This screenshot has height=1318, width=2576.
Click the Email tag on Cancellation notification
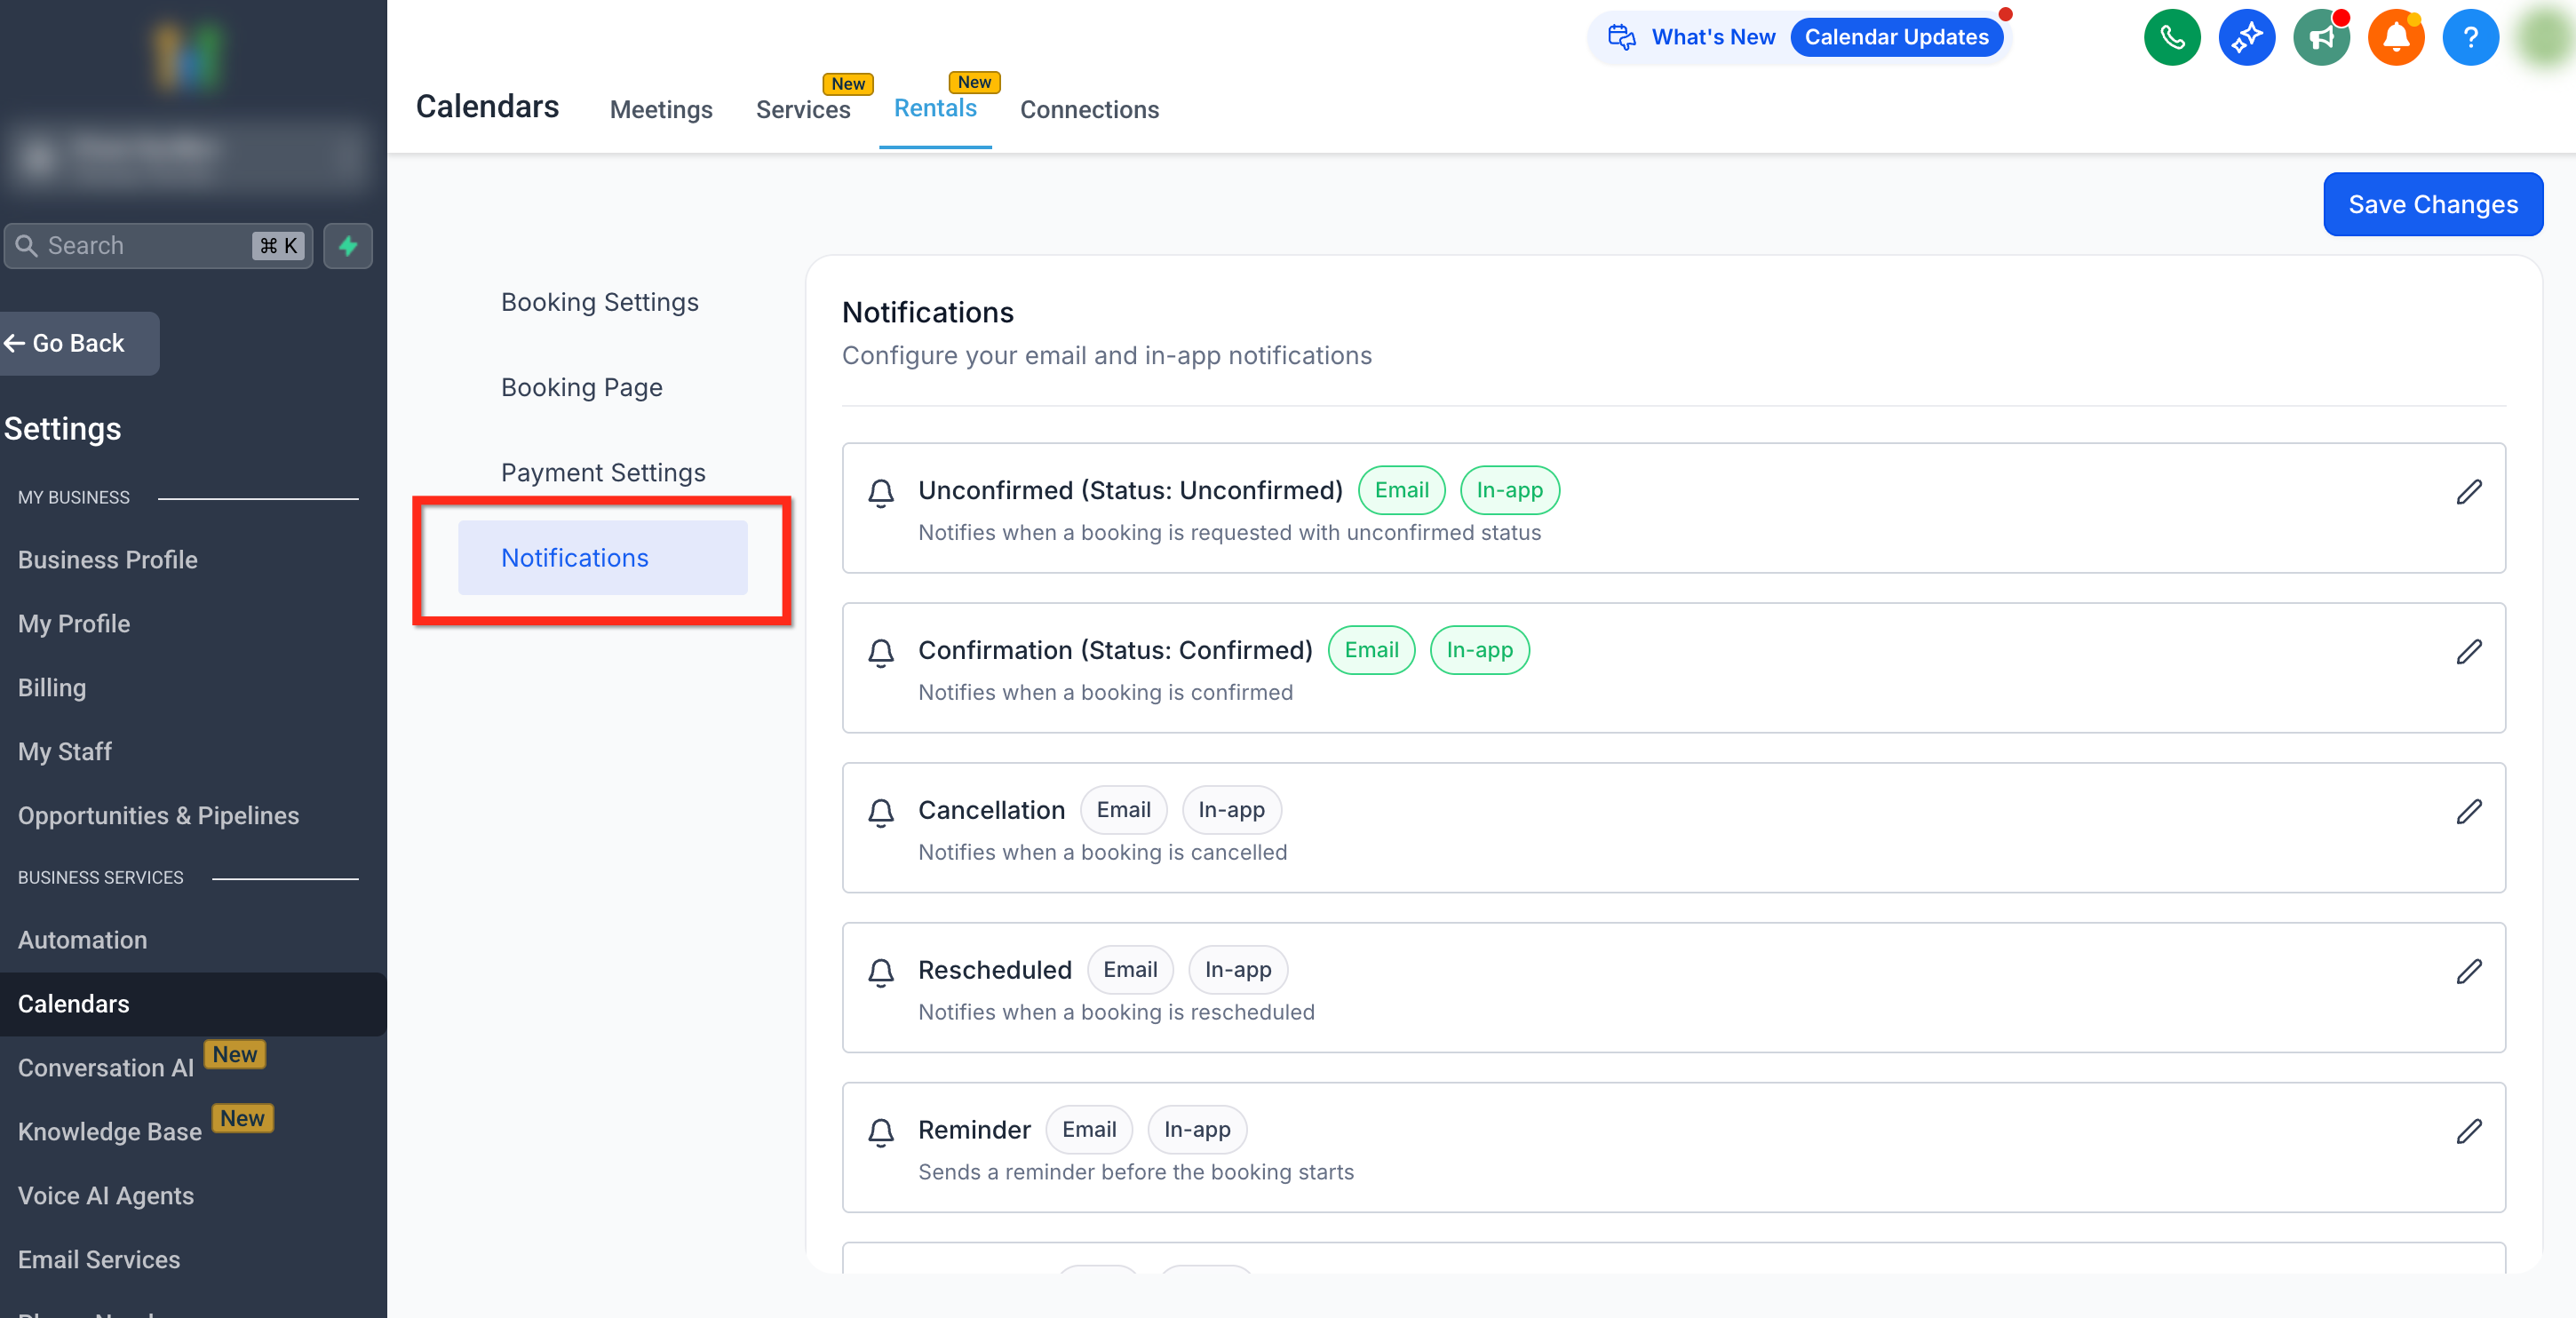click(1123, 810)
